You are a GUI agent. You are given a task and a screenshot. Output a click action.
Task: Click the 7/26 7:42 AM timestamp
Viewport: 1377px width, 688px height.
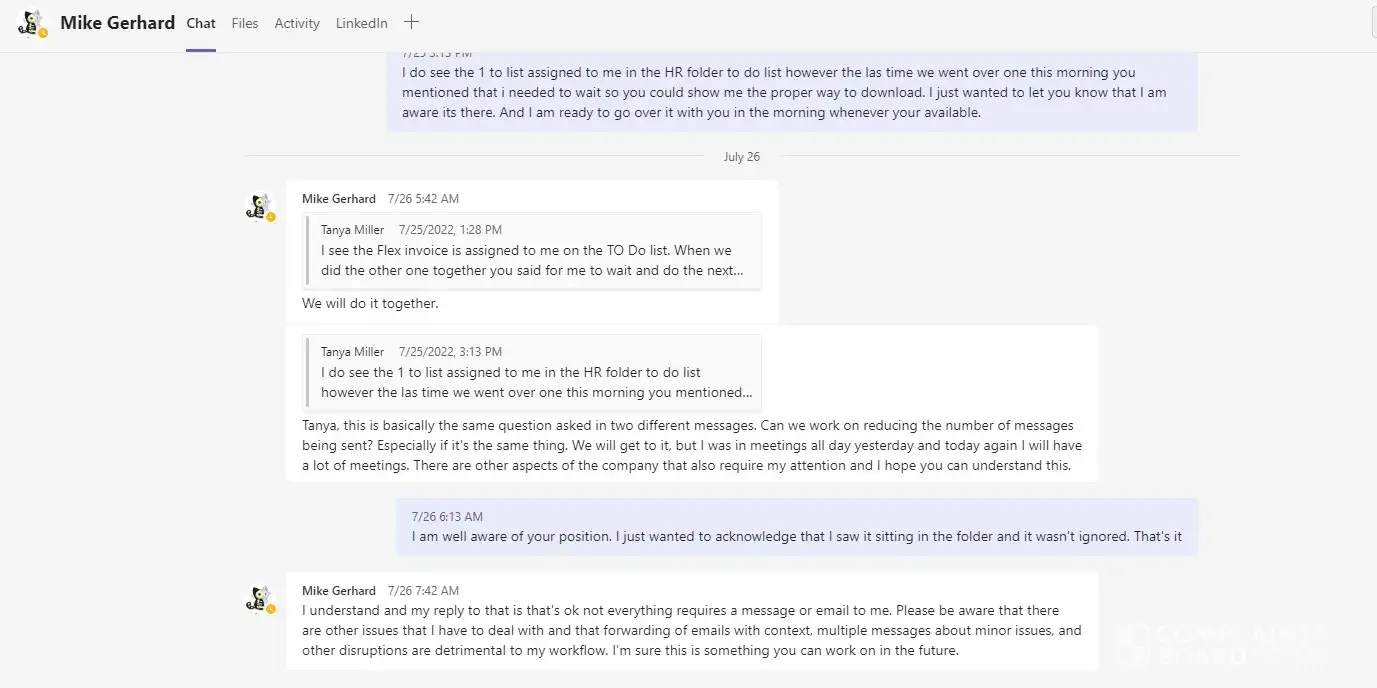click(424, 591)
